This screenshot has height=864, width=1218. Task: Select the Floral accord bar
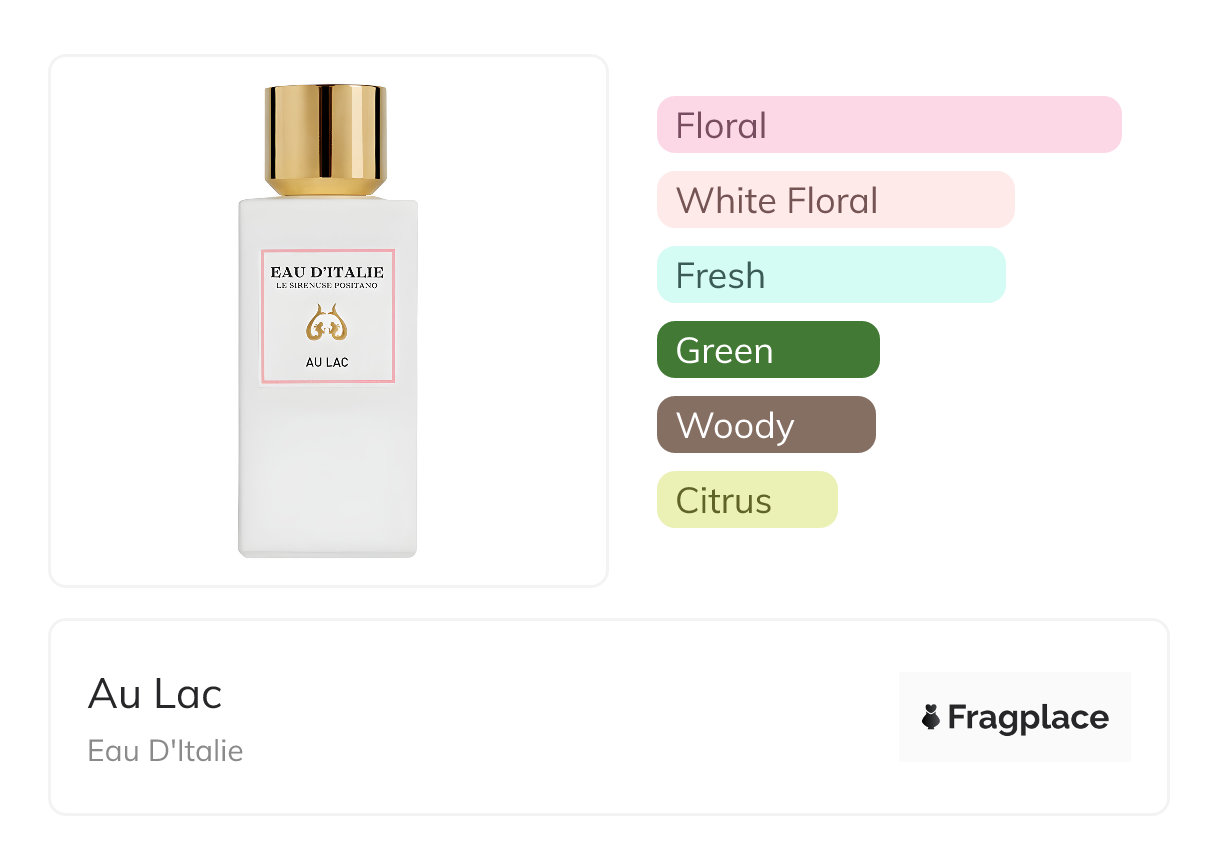[889, 125]
